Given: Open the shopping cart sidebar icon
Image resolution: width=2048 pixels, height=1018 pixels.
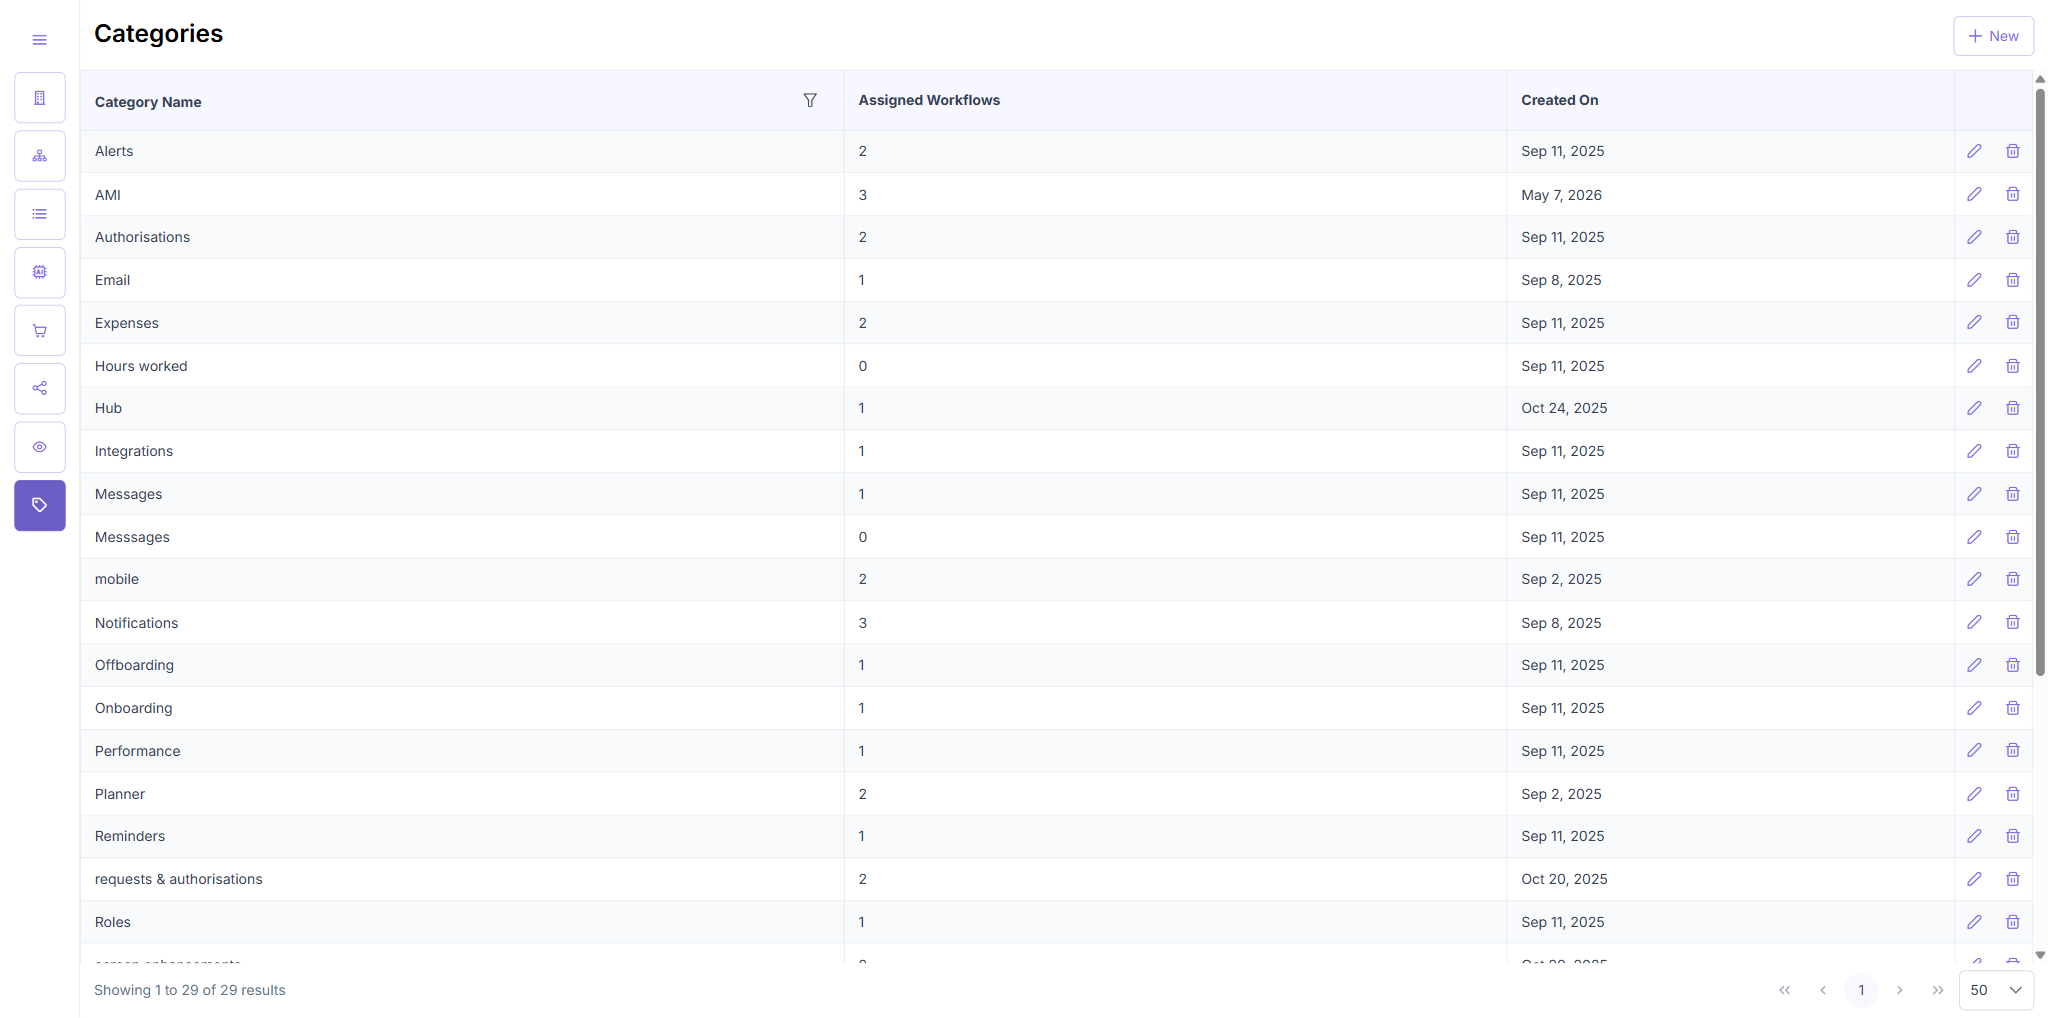Looking at the screenshot, I should click(x=40, y=331).
